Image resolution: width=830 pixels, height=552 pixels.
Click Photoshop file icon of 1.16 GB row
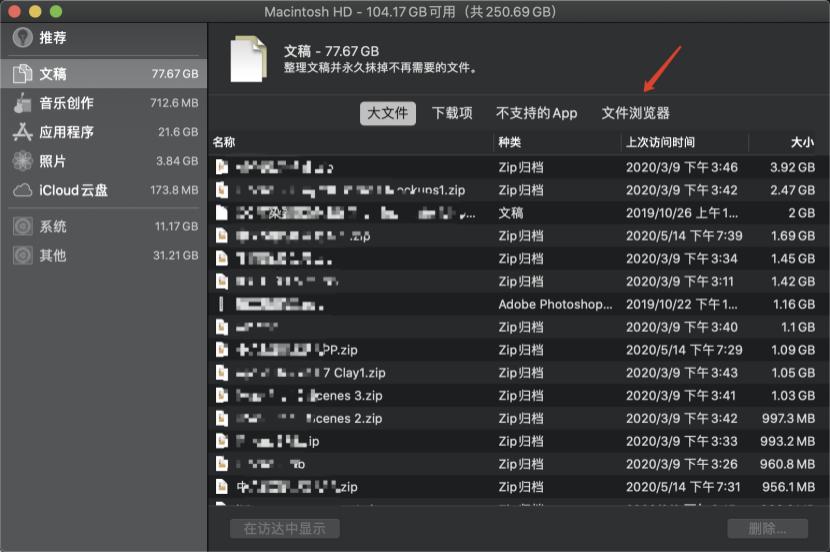[222, 304]
